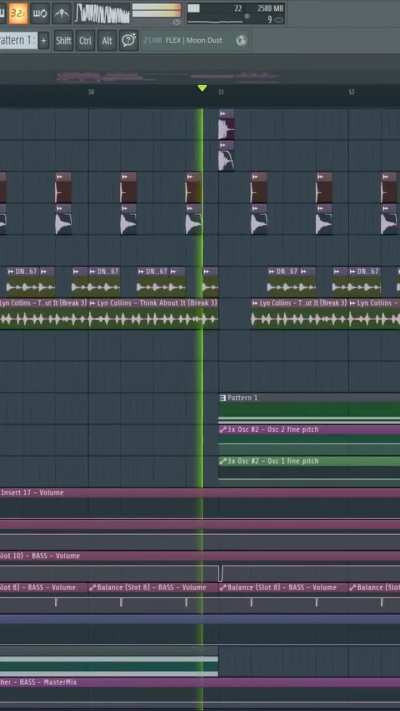Toggle the Shift modifier button
Image resolution: width=400 pixels, height=711 pixels.
[x=63, y=41]
